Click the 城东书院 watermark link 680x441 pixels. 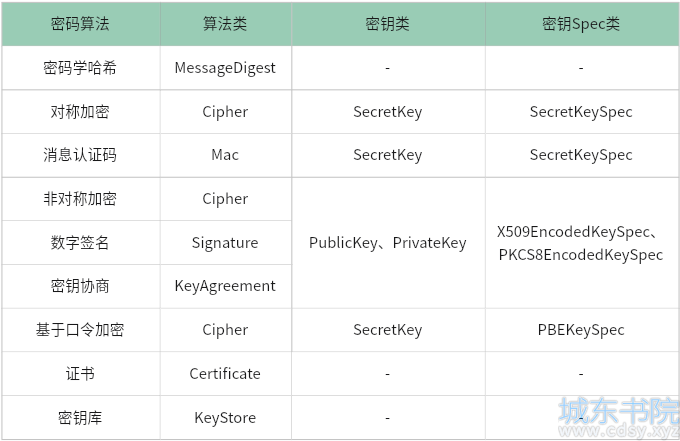(619, 417)
